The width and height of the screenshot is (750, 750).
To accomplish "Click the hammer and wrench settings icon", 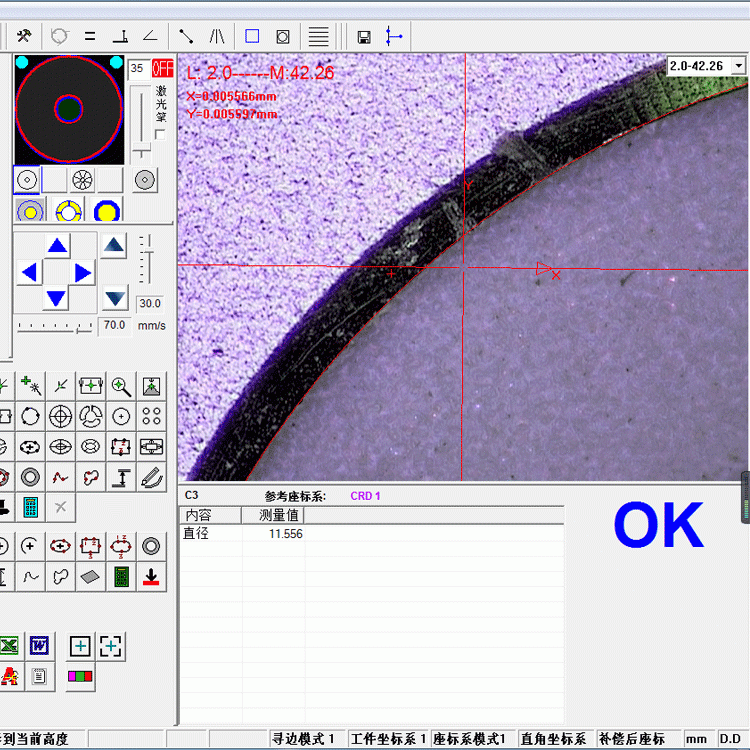I will pos(24,36).
